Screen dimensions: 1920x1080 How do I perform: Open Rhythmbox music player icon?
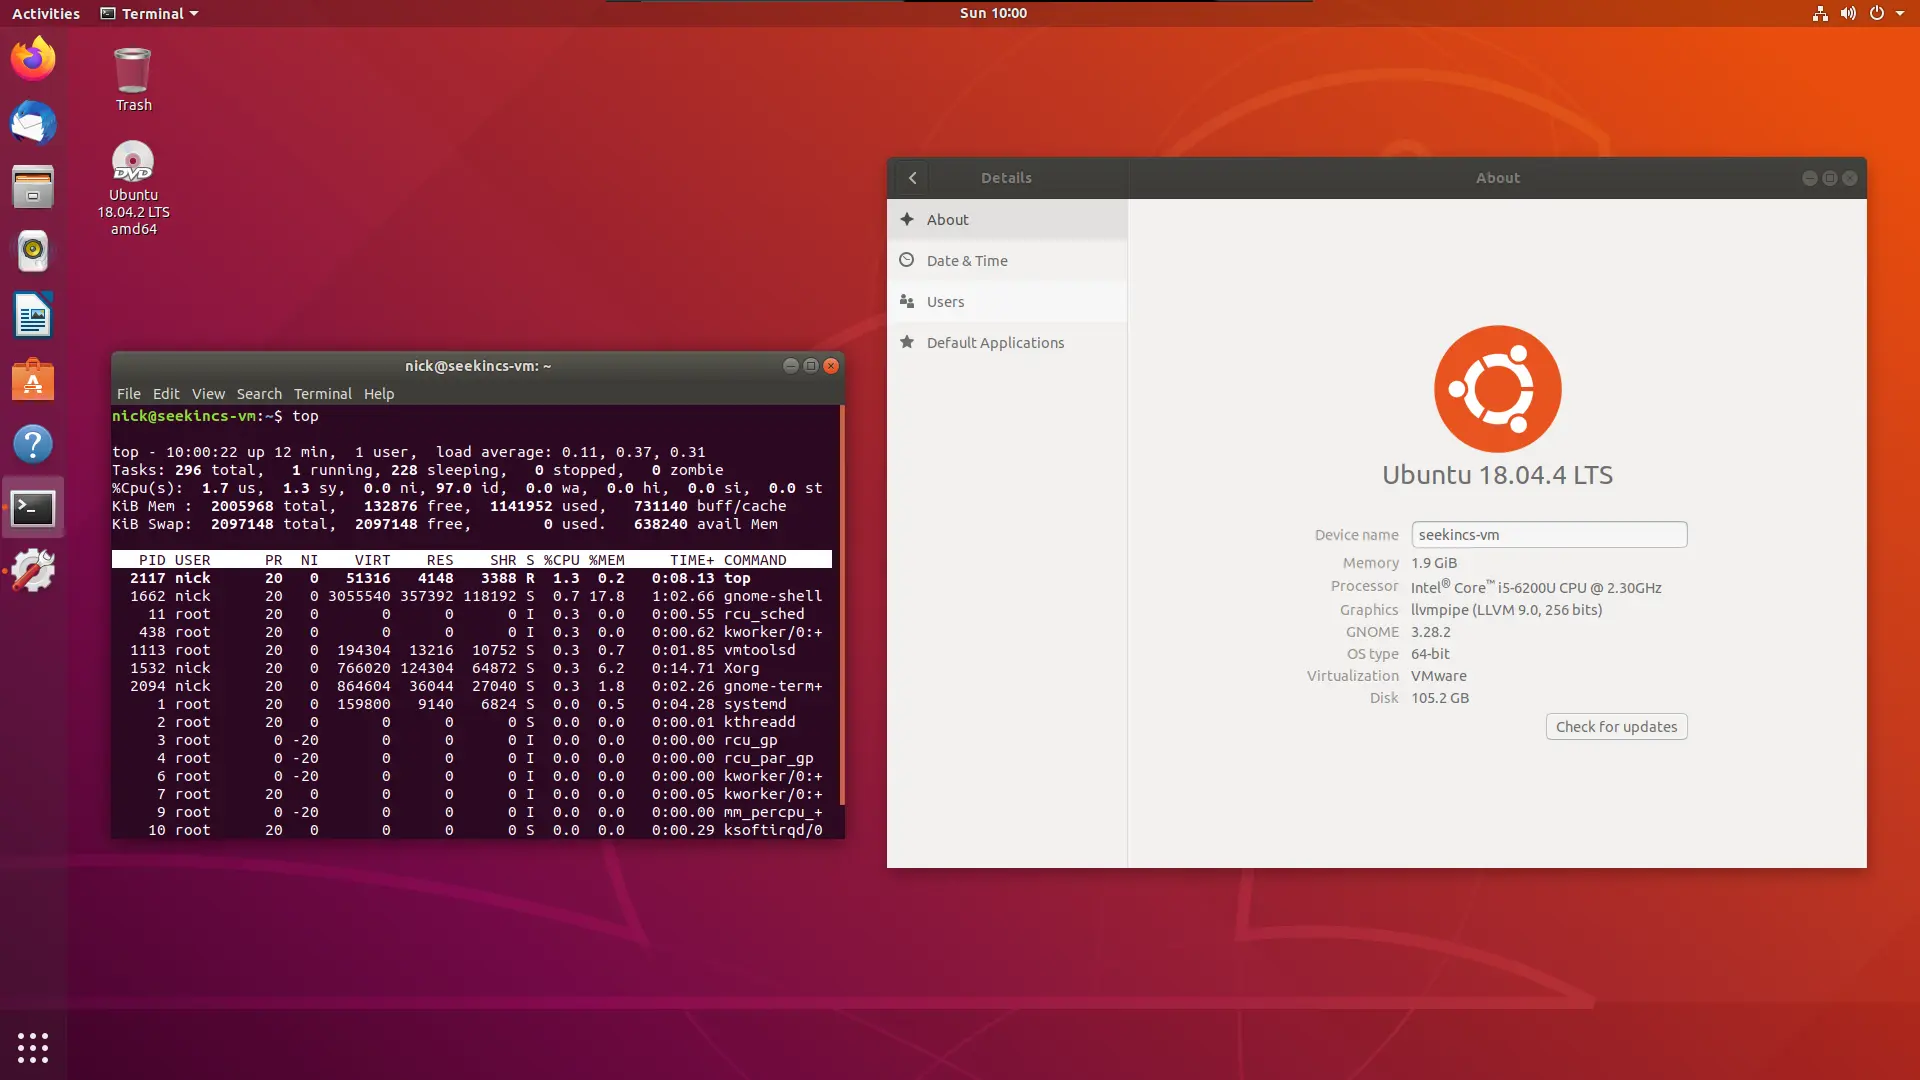33,251
